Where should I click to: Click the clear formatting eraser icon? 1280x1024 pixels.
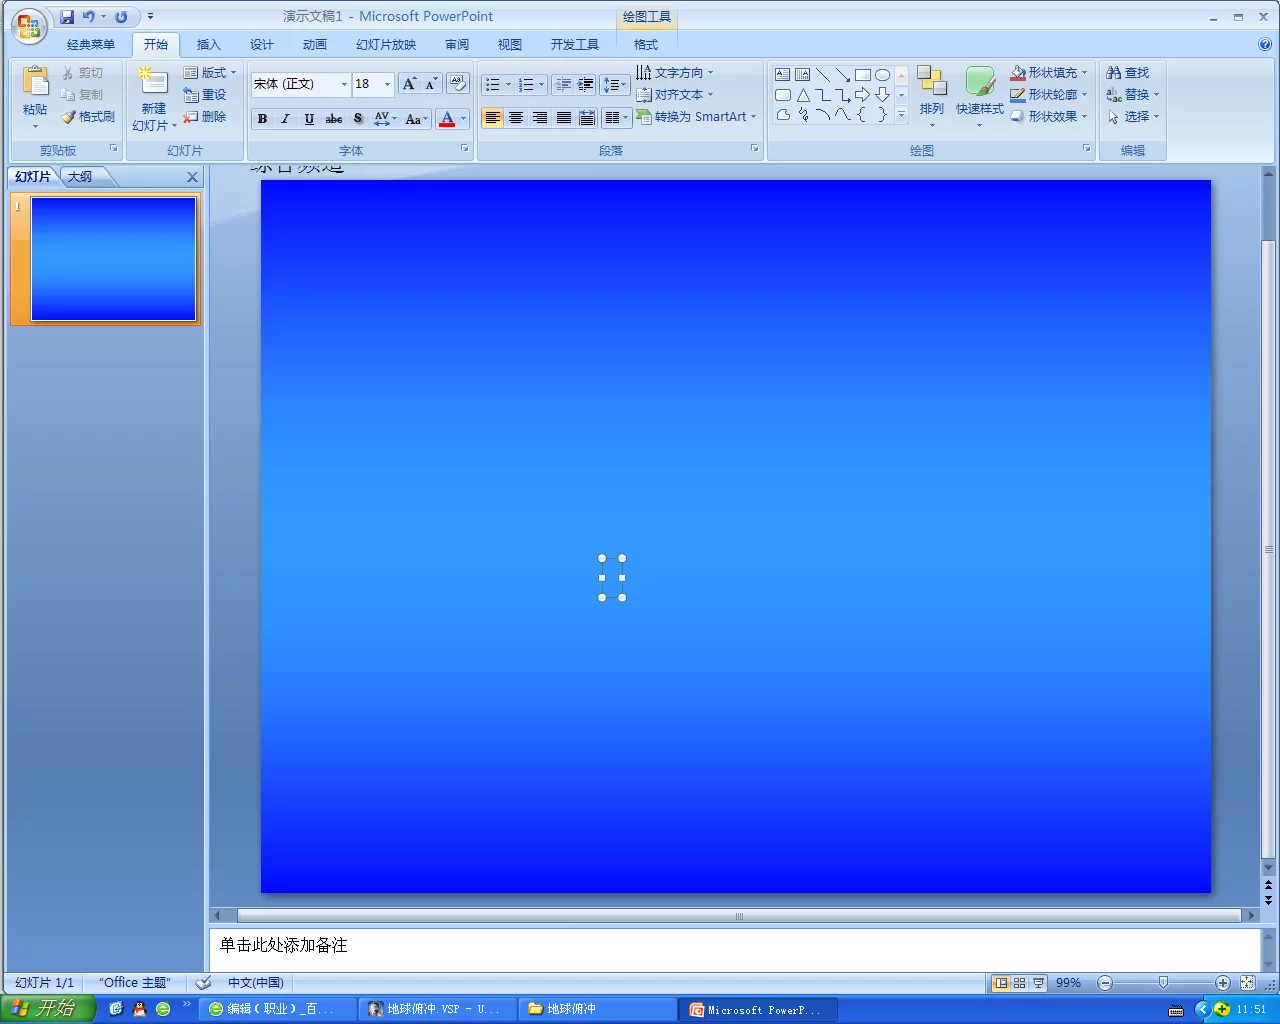(x=457, y=84)
